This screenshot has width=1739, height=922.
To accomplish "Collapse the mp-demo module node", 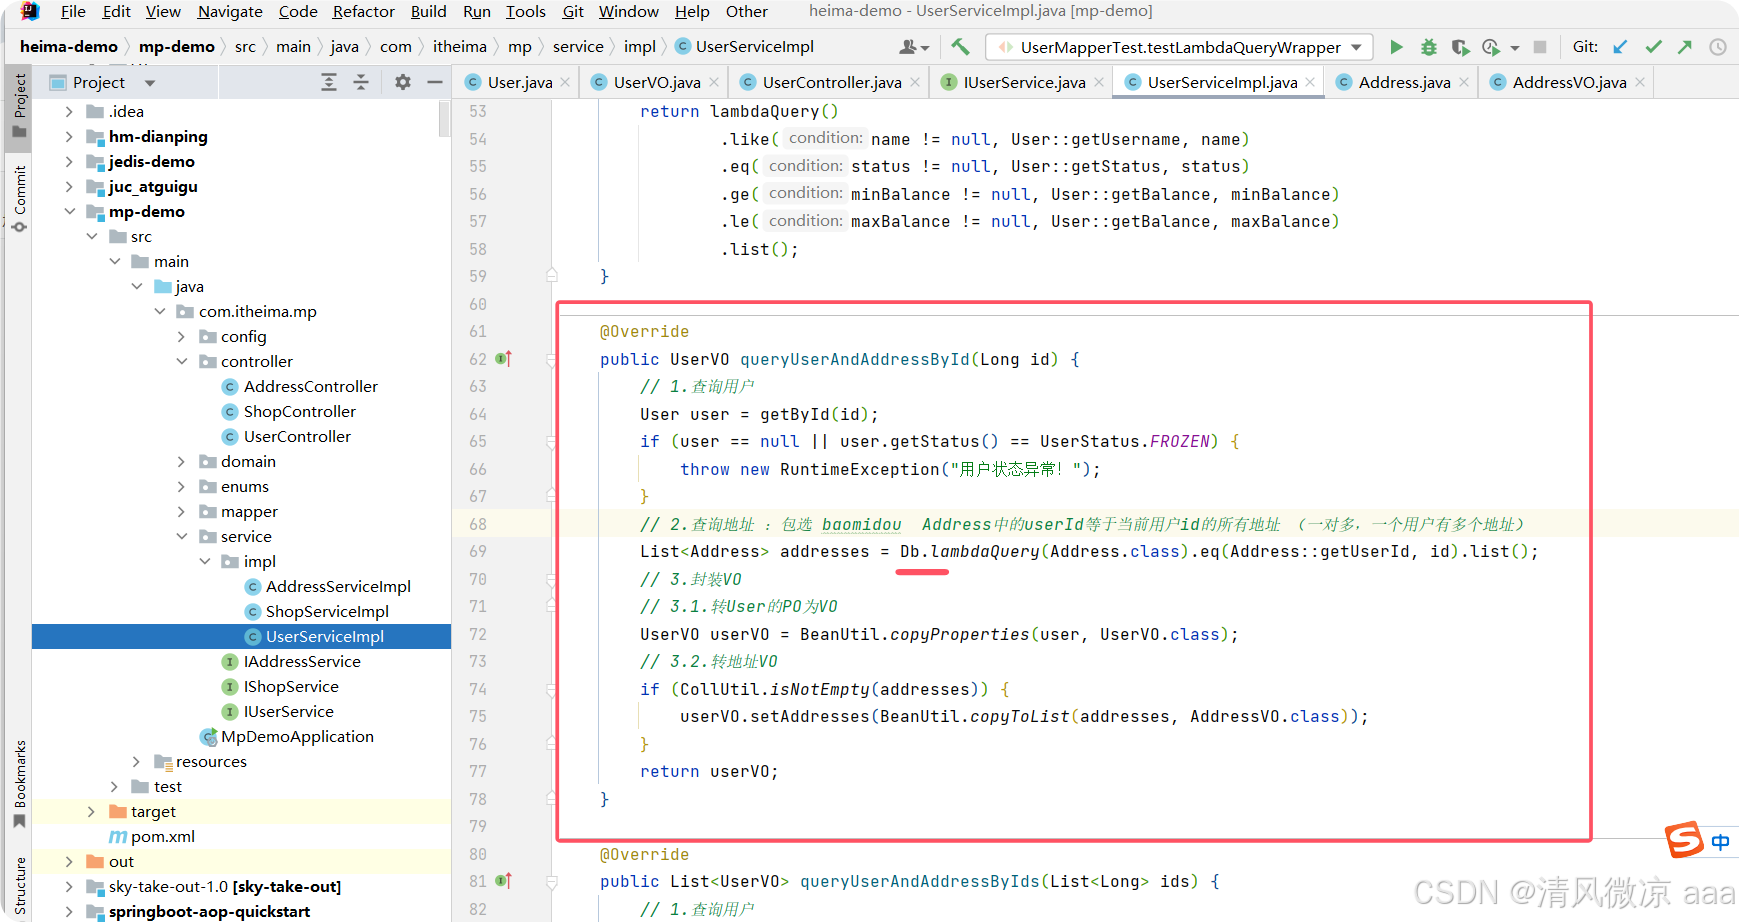I will [69, 212].
